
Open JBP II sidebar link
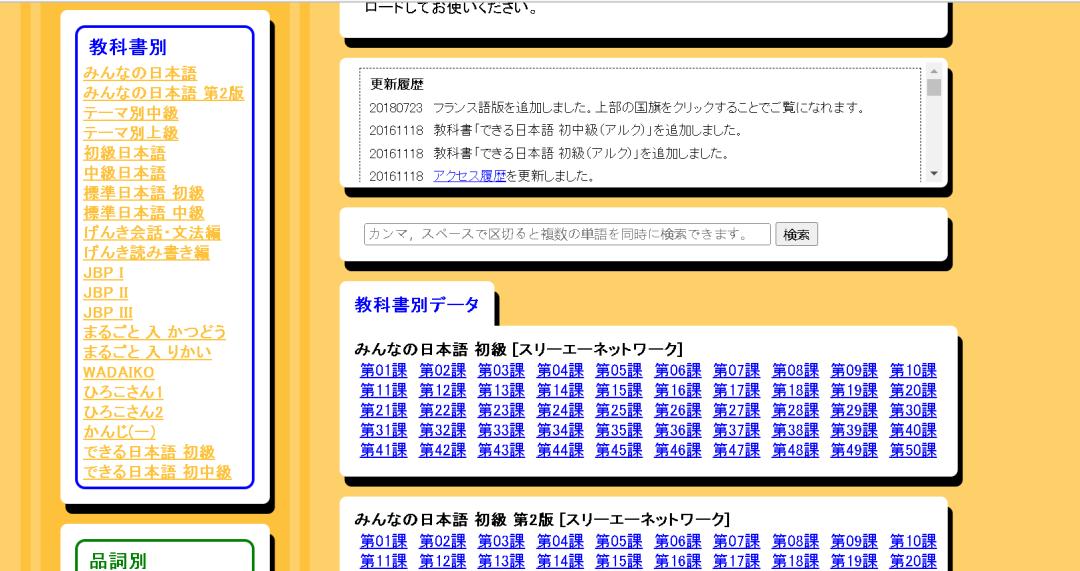[x=105, y=293]
